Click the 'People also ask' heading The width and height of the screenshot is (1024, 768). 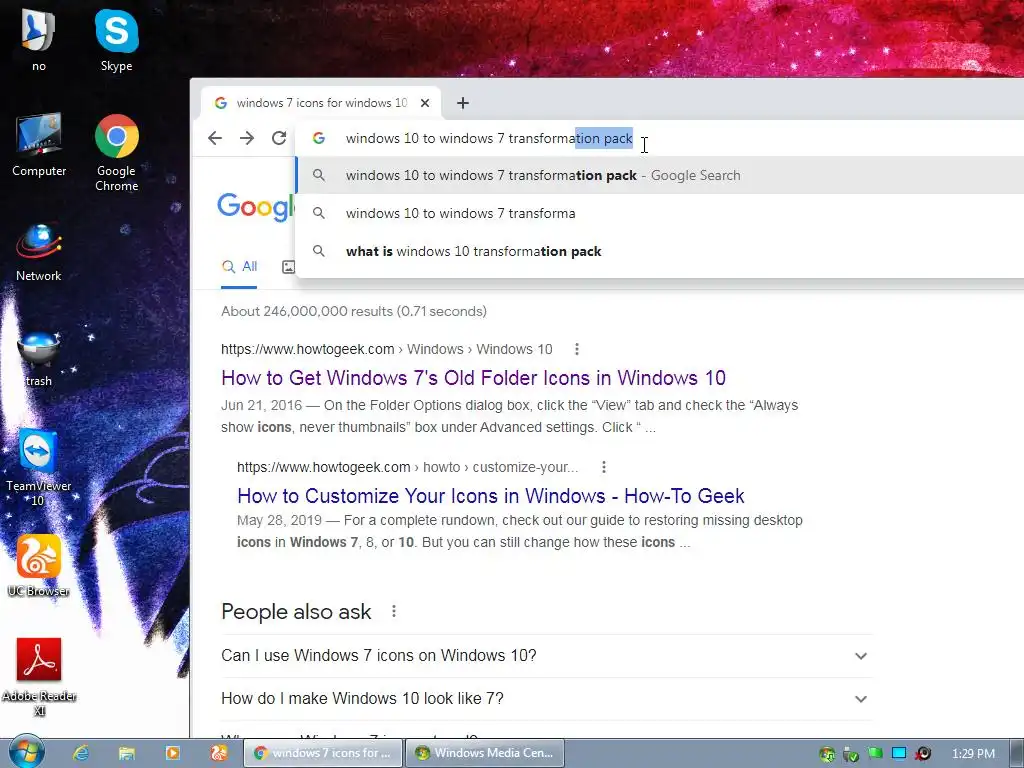[x=296, y=612]
